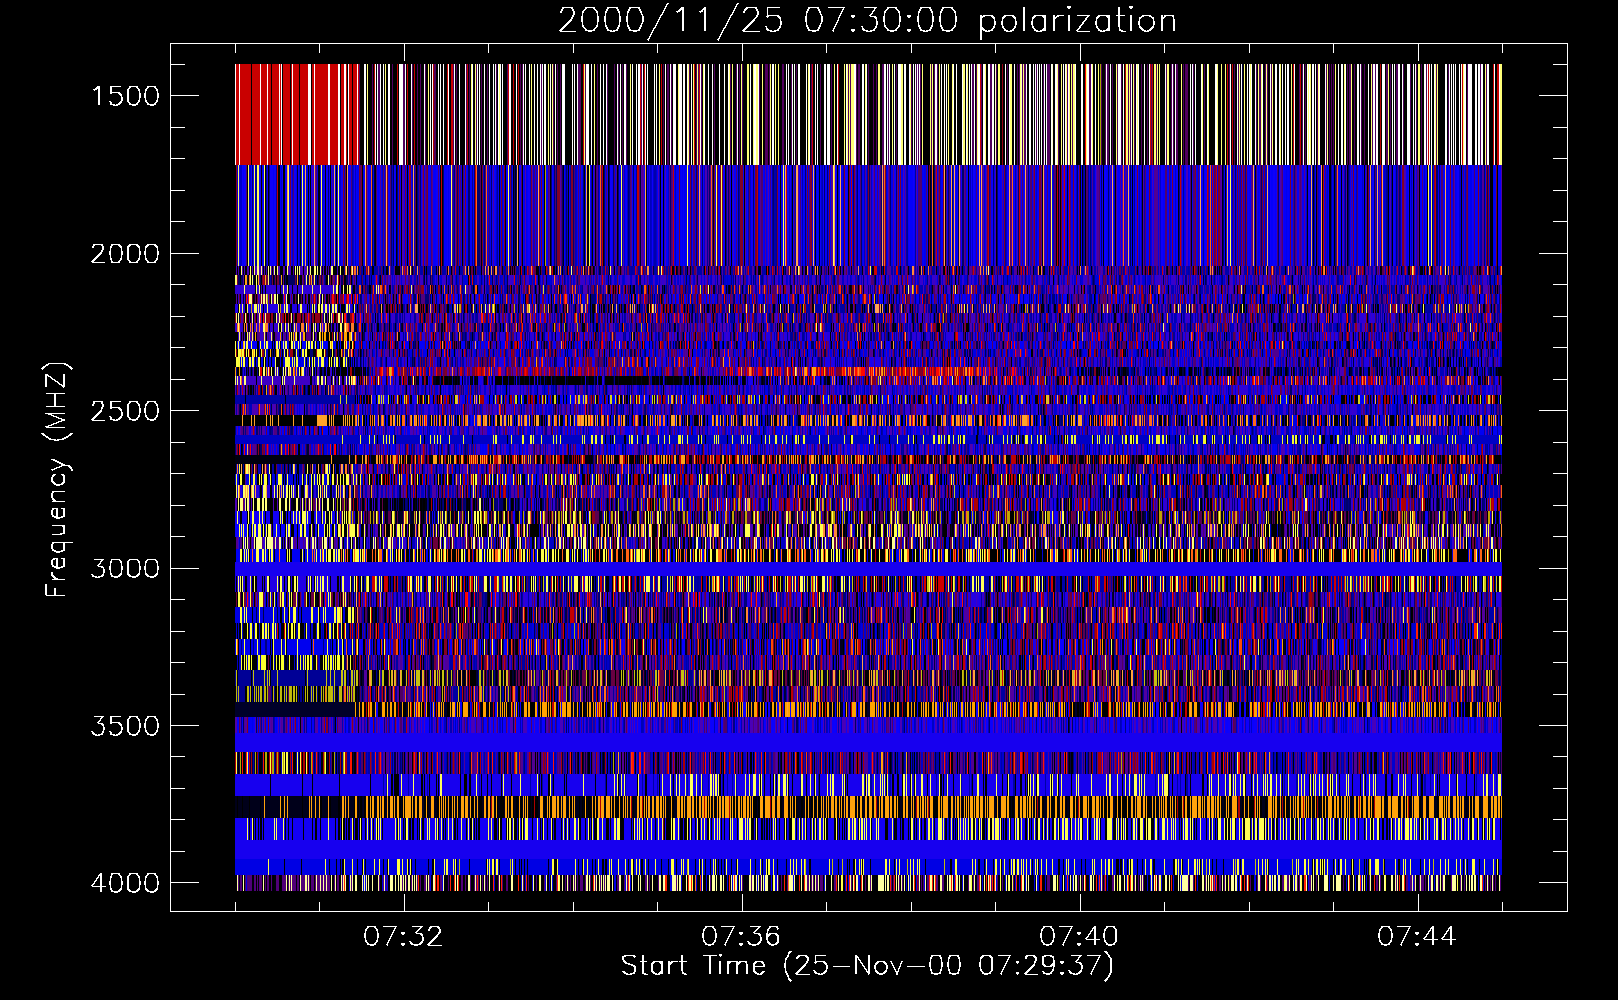Click the 07:32 time tick label
Viewport: 1618px width, 1000px height.
point(403,937)
